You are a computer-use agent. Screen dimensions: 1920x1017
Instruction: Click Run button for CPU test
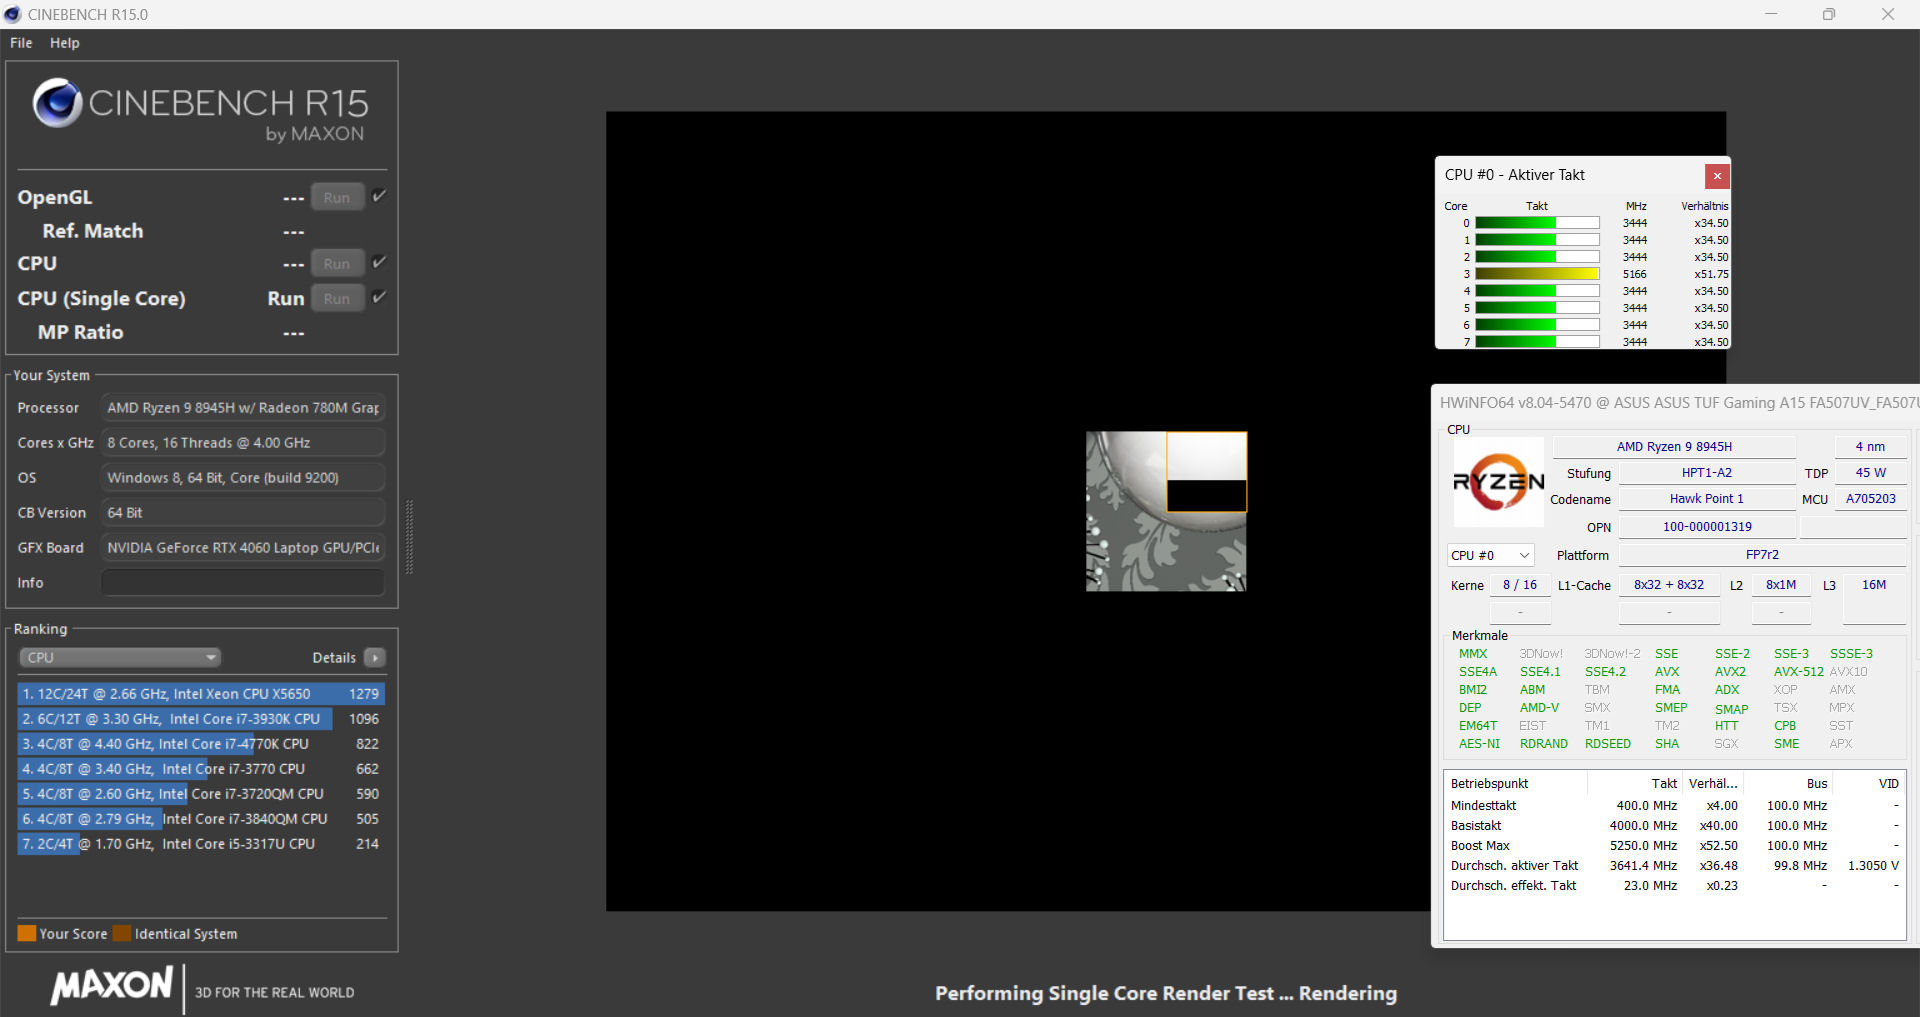[337, 263]
